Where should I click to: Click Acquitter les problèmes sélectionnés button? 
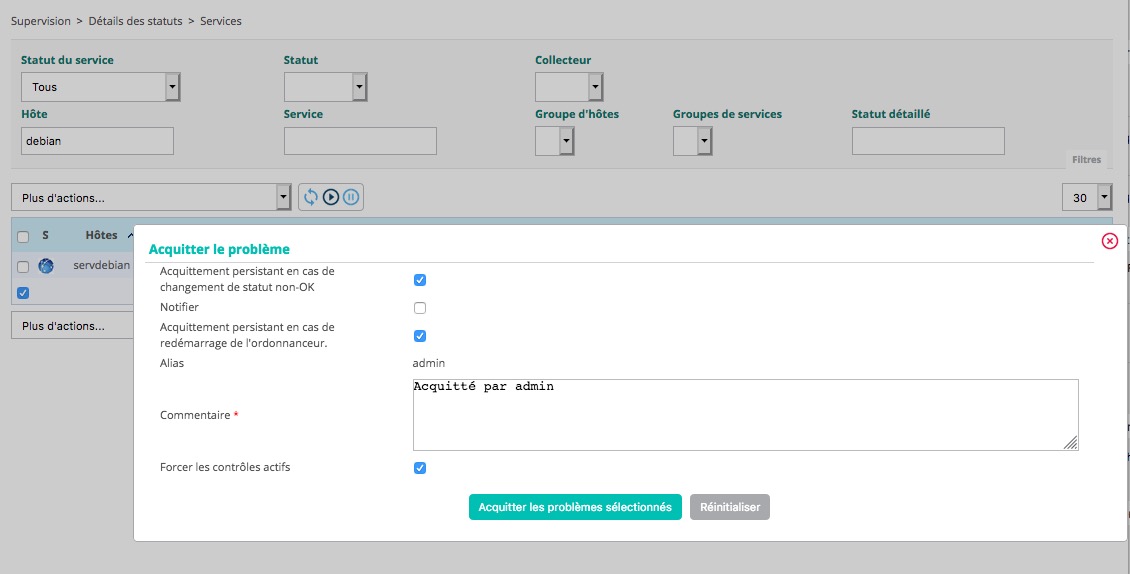tap(575, 507)
